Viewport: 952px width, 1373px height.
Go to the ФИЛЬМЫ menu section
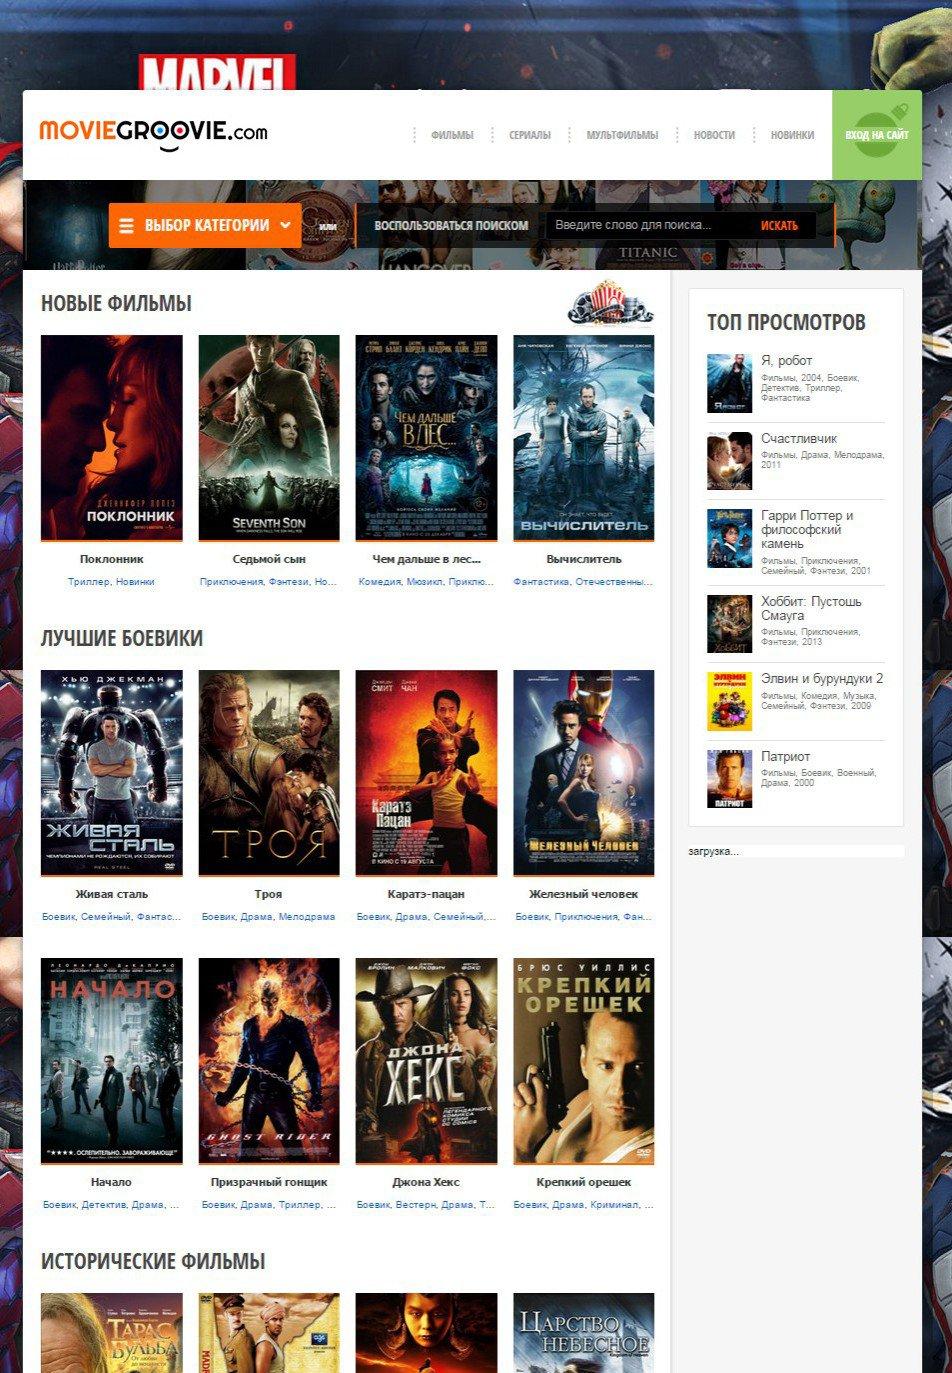pyautogui.click(x=452, y=135)
